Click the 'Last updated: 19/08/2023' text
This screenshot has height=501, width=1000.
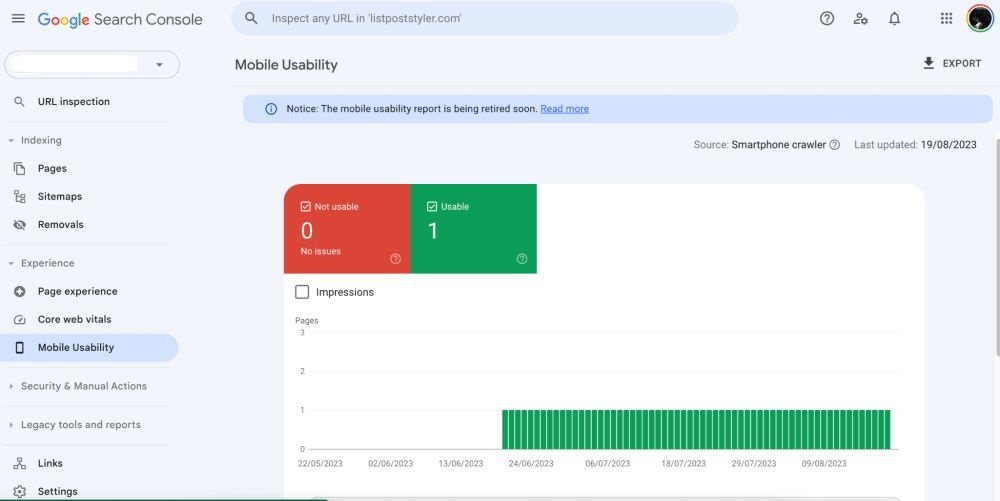915,145
